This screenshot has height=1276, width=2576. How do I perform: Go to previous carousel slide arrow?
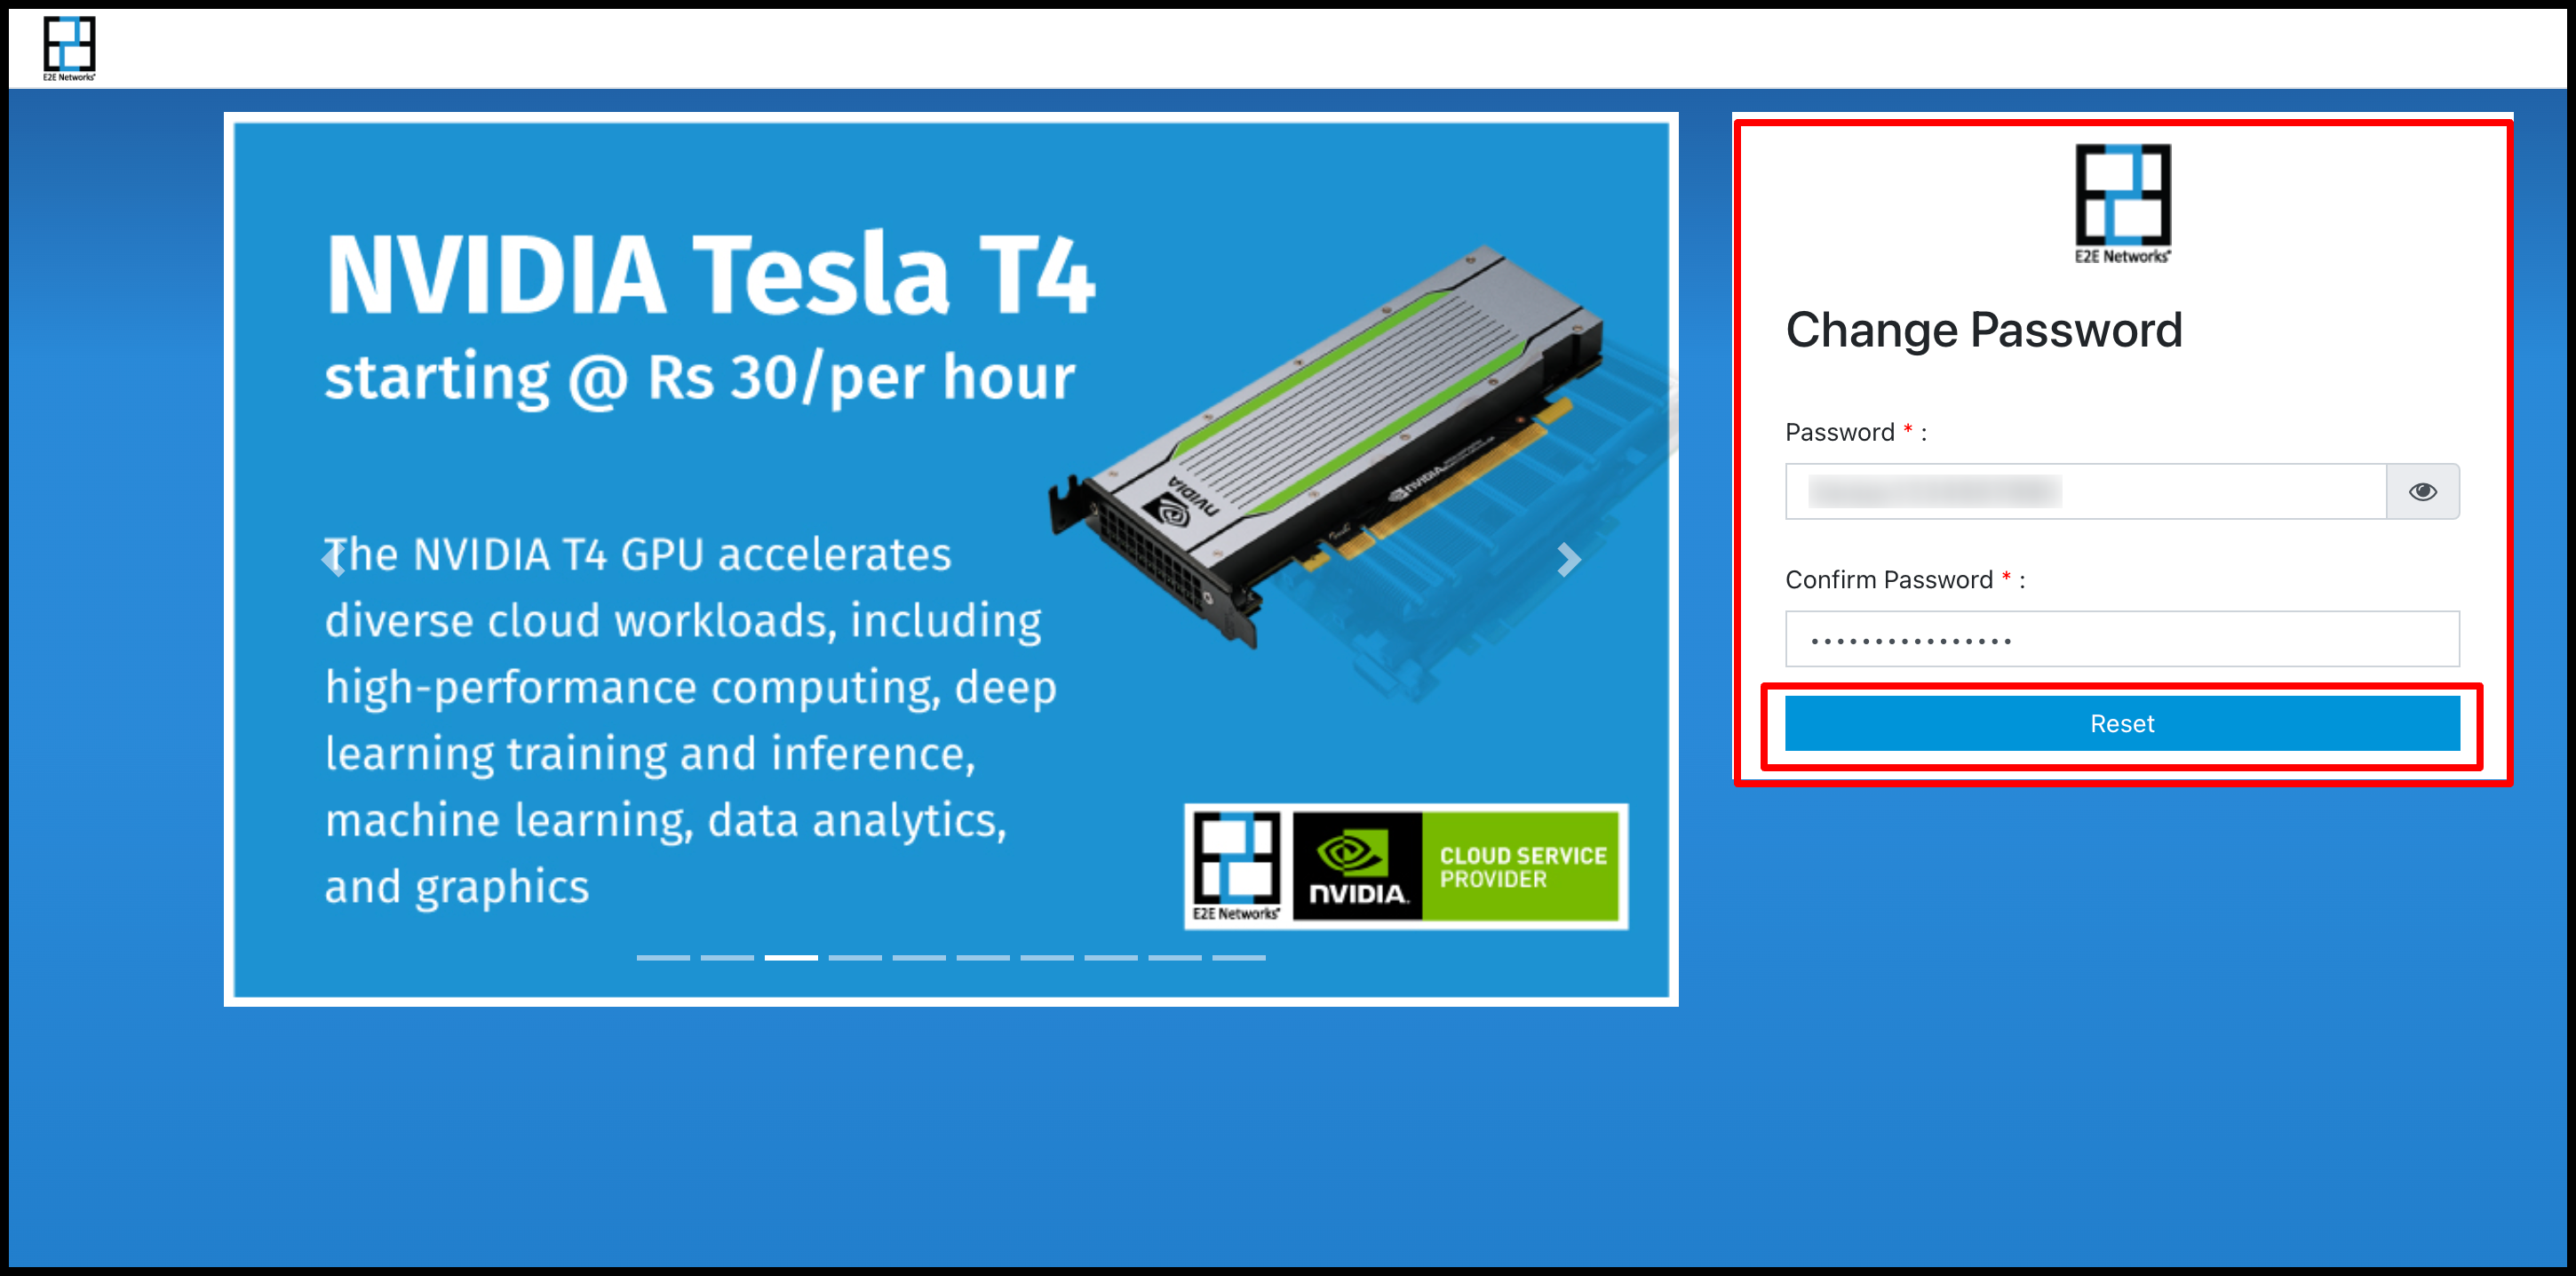pos(334,559)
